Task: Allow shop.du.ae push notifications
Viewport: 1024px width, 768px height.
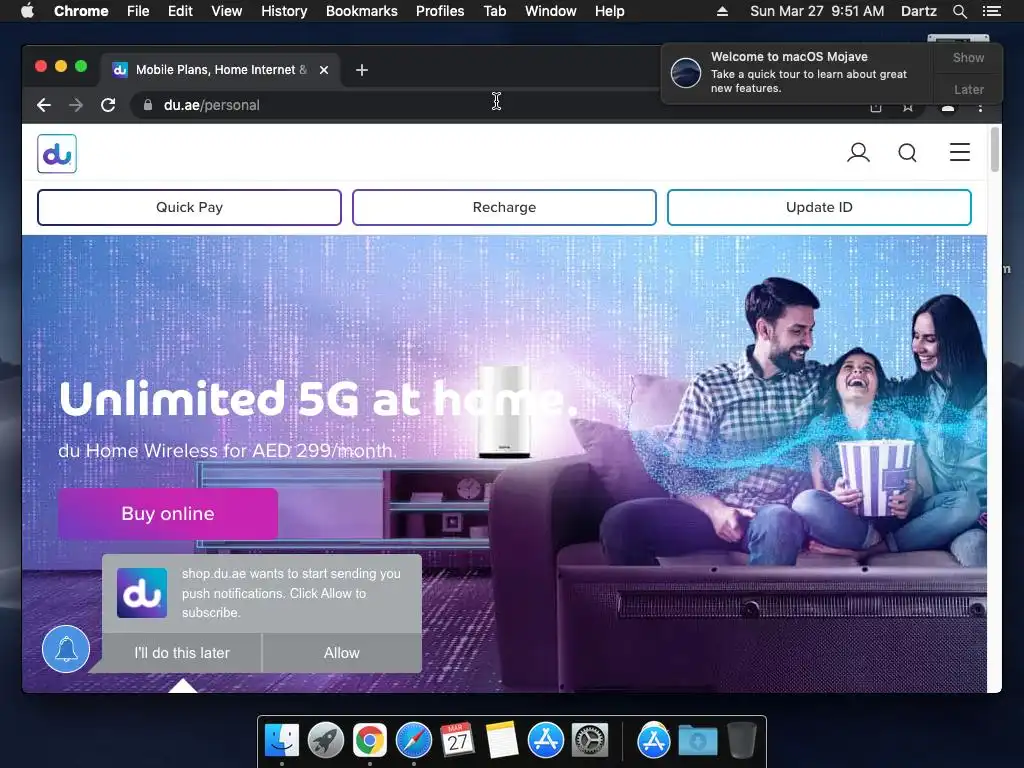Action: (x=342, y=652)
